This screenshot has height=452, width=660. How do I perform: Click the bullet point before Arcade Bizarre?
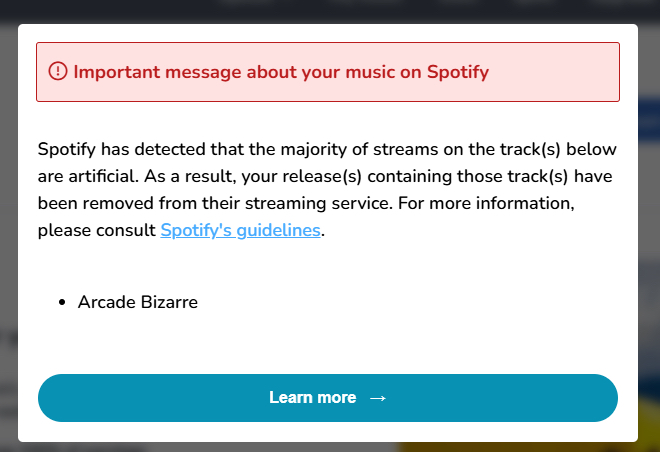(62, 302)
